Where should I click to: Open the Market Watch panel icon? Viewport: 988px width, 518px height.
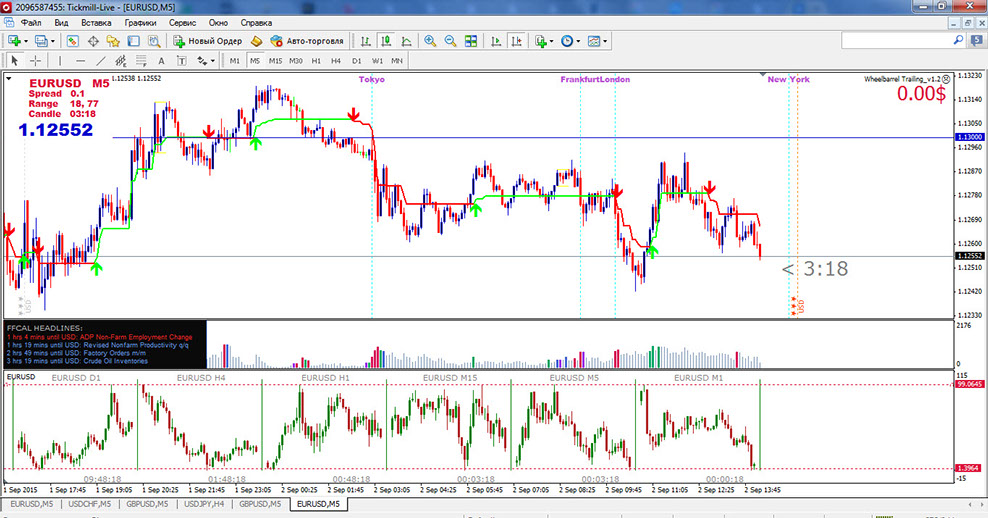pyautogui.click(x=72, y=41)
